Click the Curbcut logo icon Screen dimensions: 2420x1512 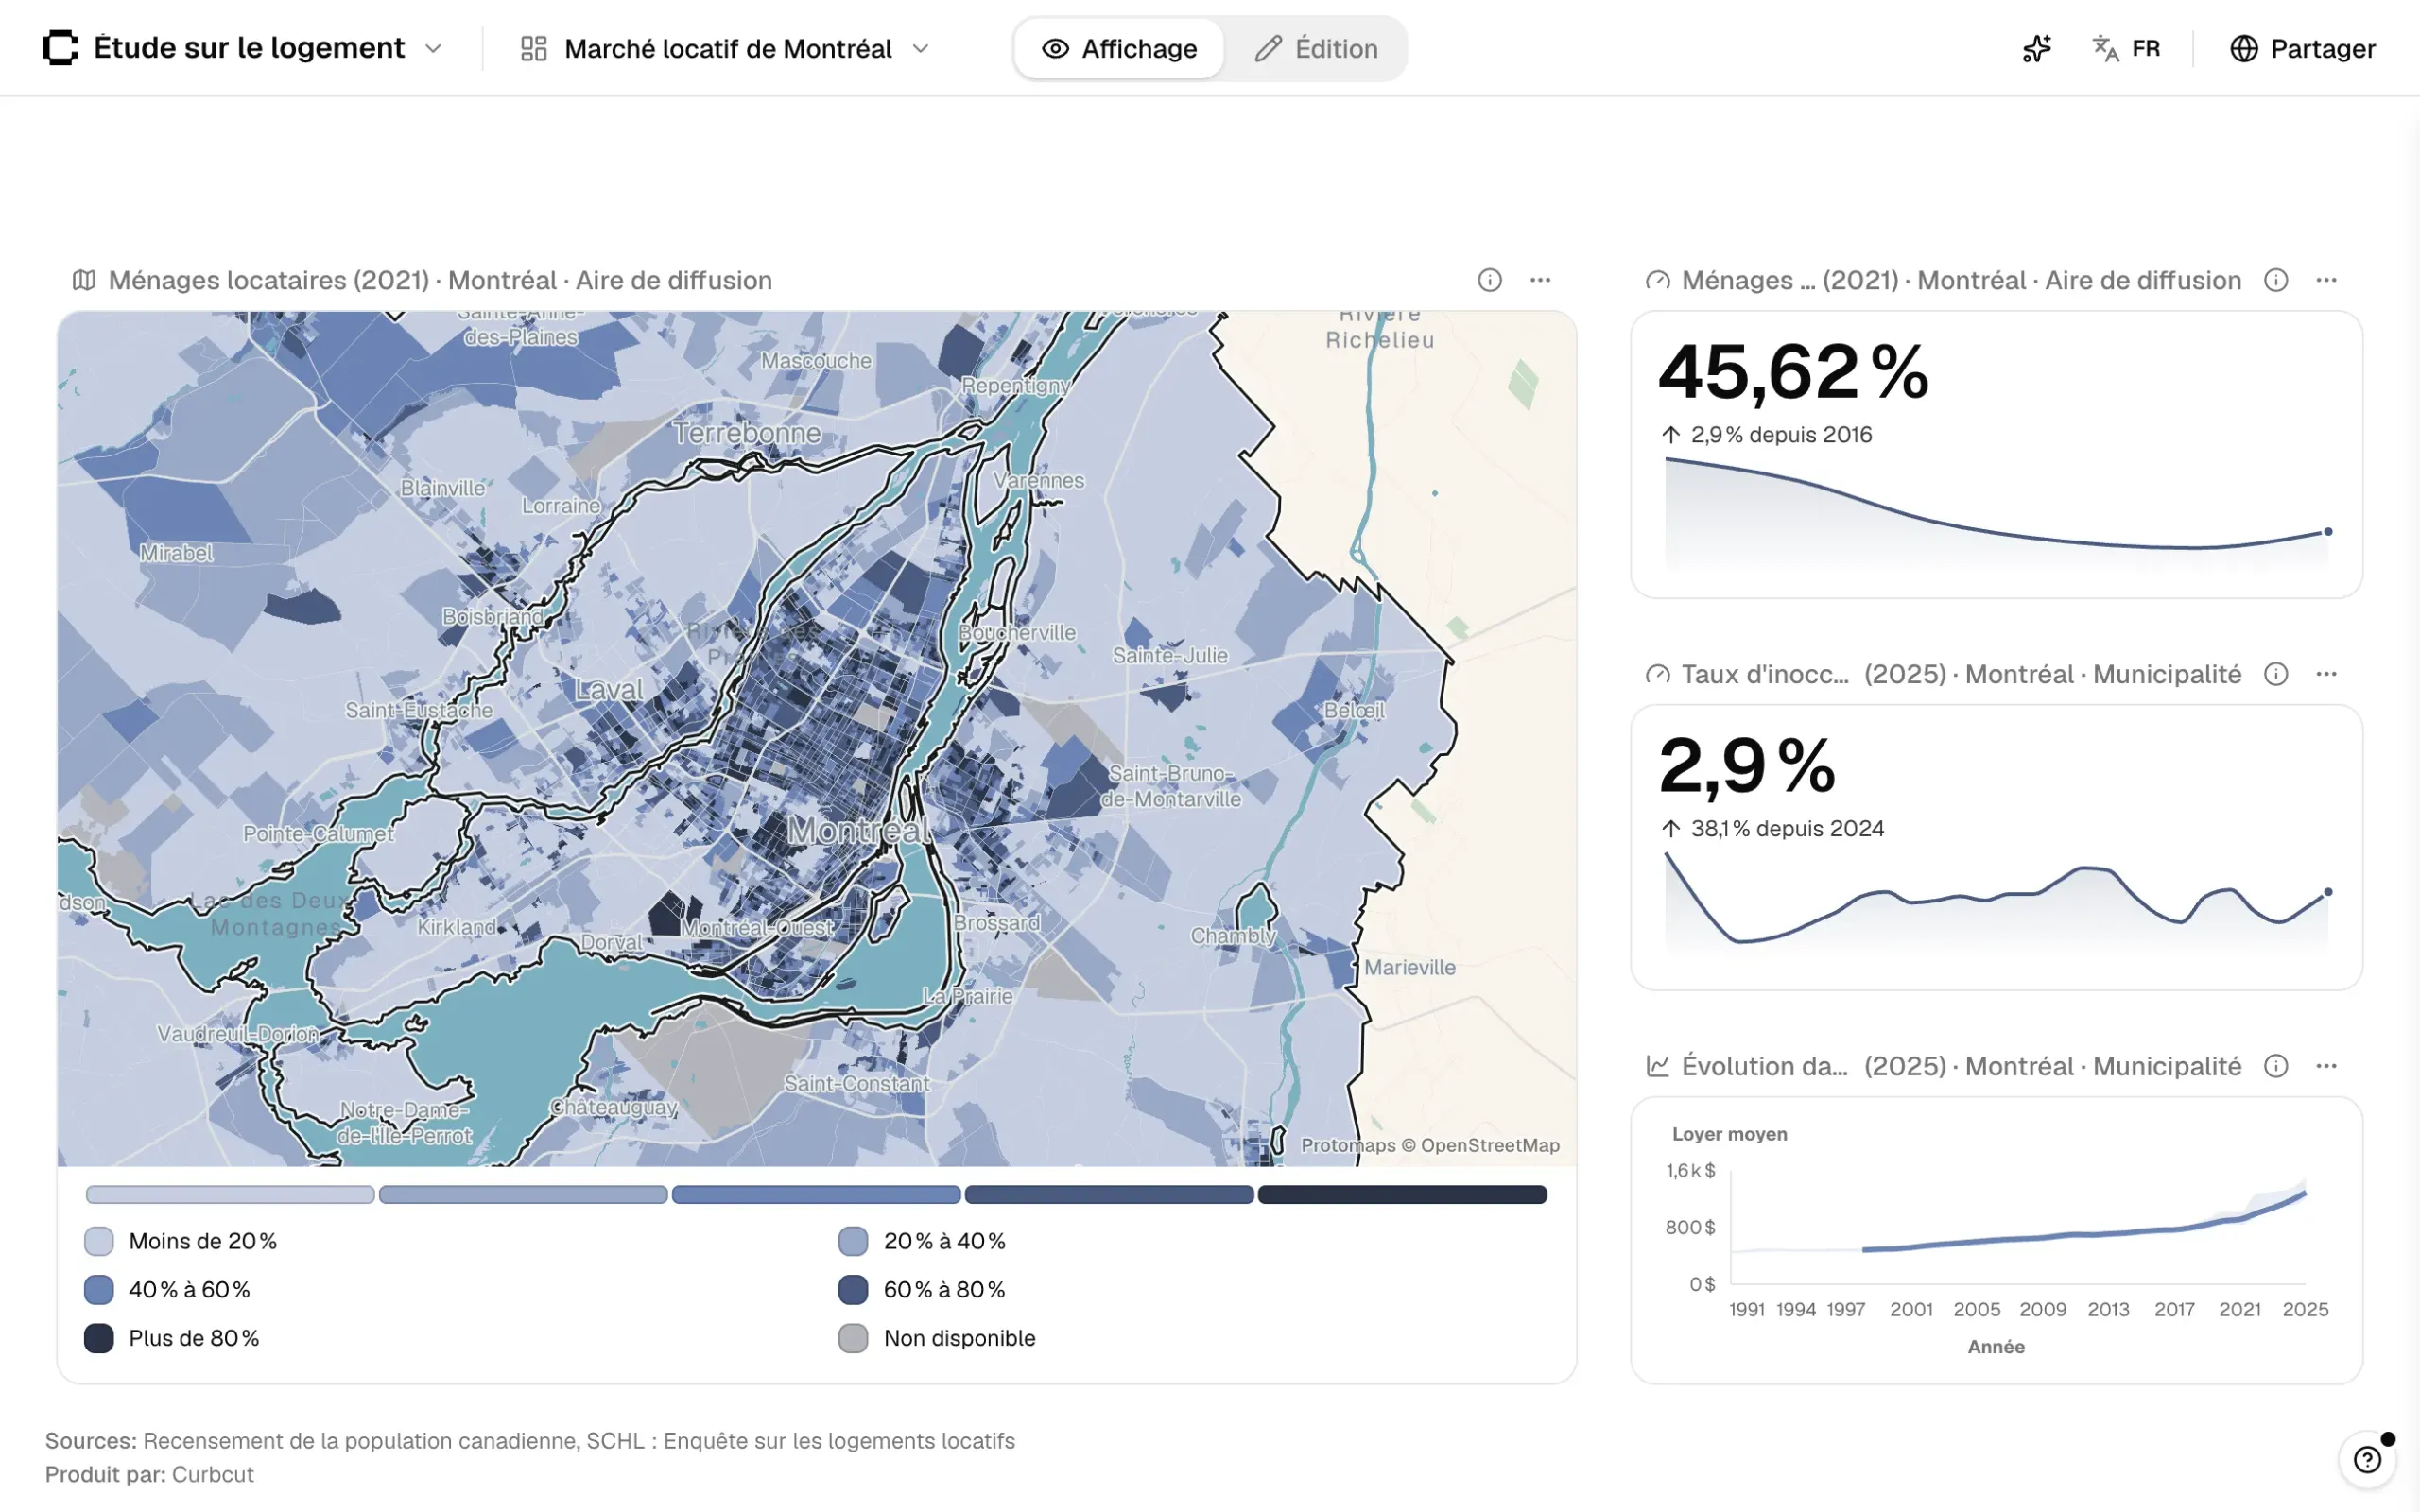pyautogui.click(x=61, y=48)
